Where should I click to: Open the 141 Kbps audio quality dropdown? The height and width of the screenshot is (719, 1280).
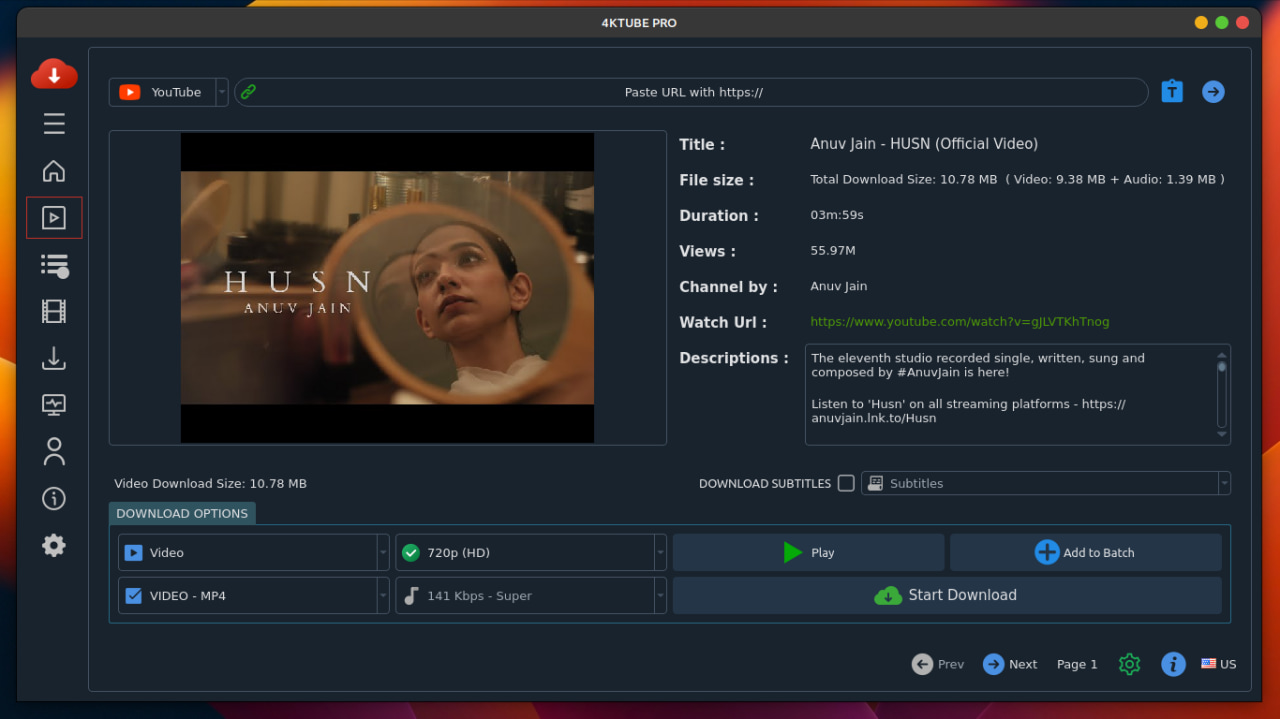click(x=531, y=596)
